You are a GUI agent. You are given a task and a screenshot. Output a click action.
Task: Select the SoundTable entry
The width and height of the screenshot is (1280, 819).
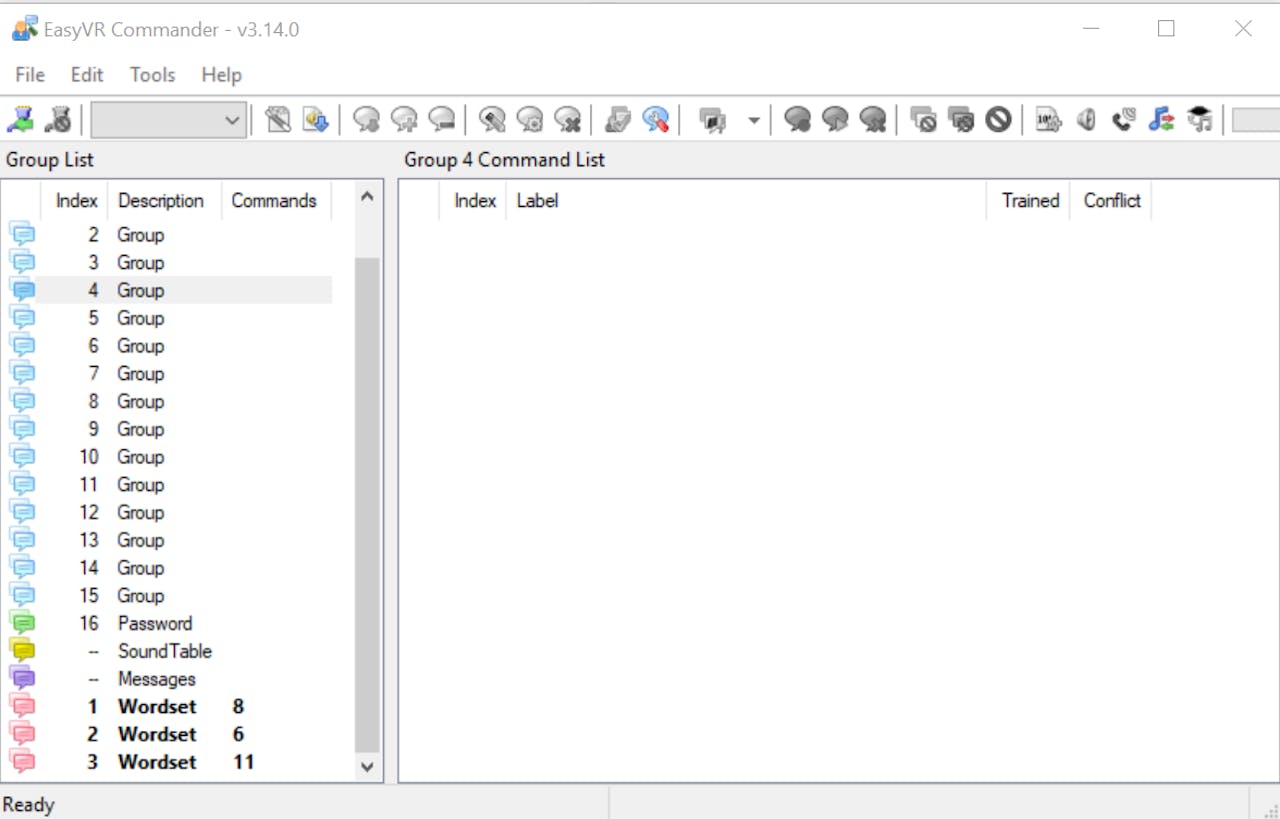click(x=164, y=651)
